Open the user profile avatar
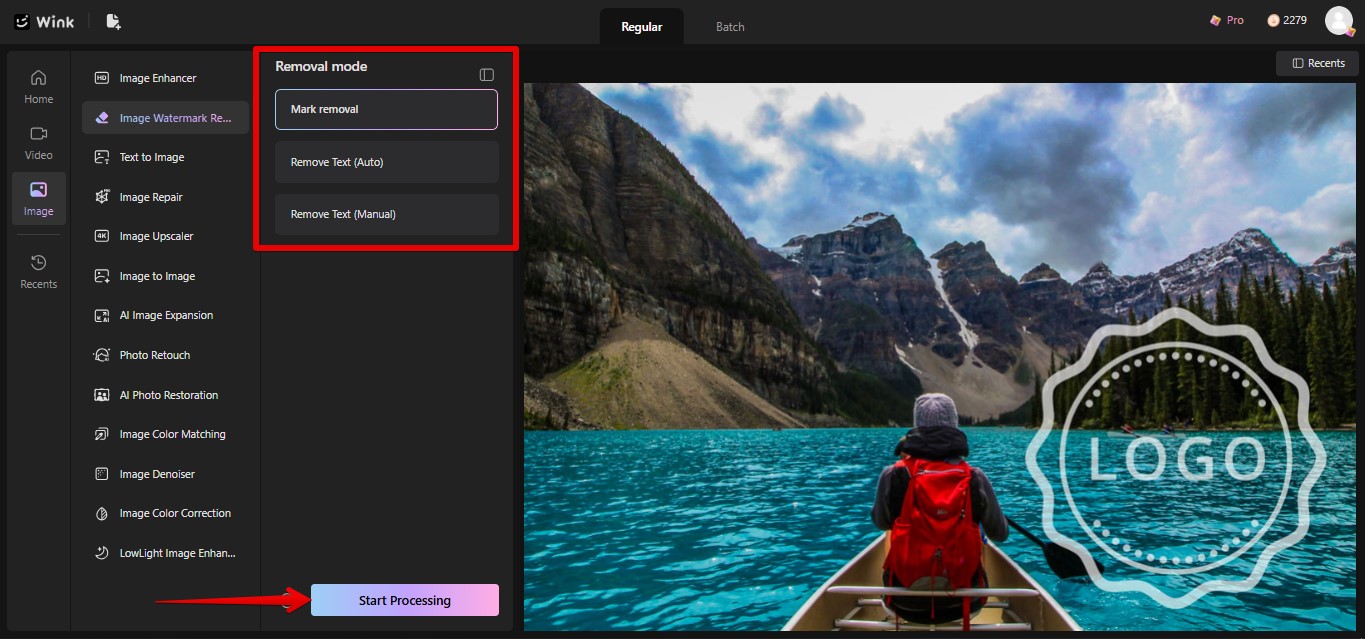This screenshot has height=639, width=1365. 1339,20
